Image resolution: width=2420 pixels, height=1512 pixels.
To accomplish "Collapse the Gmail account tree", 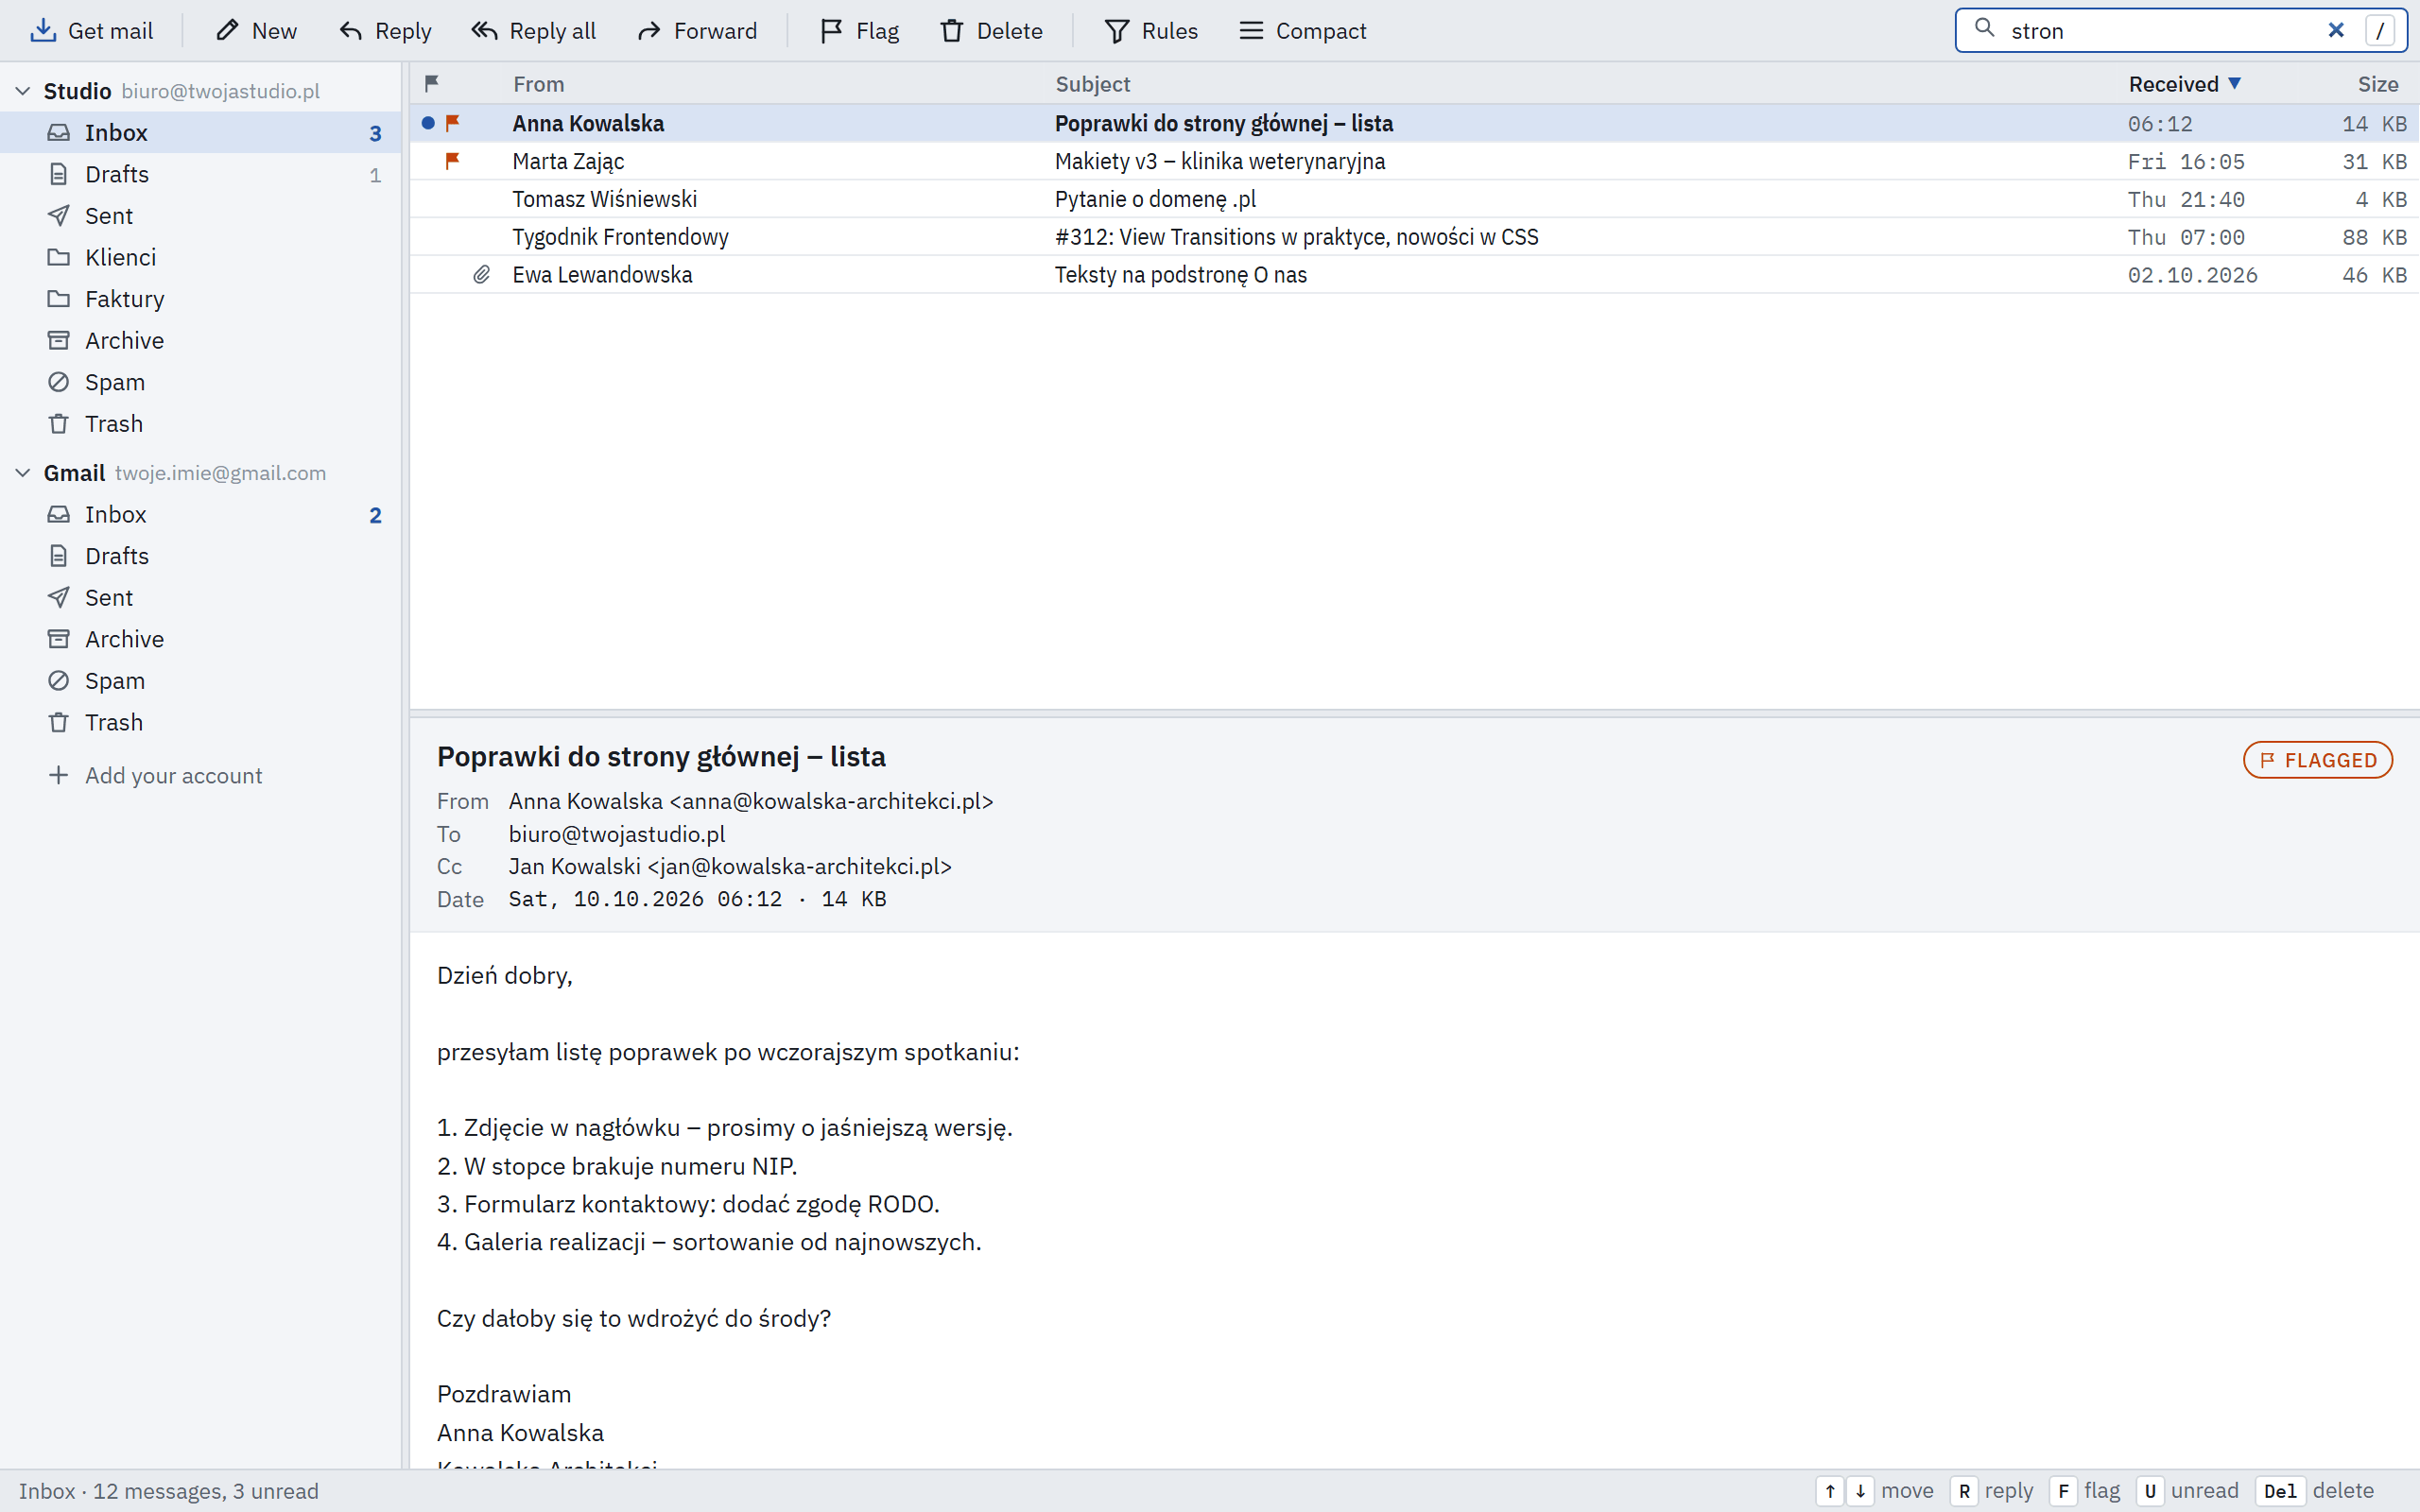I will coord(23,473).
